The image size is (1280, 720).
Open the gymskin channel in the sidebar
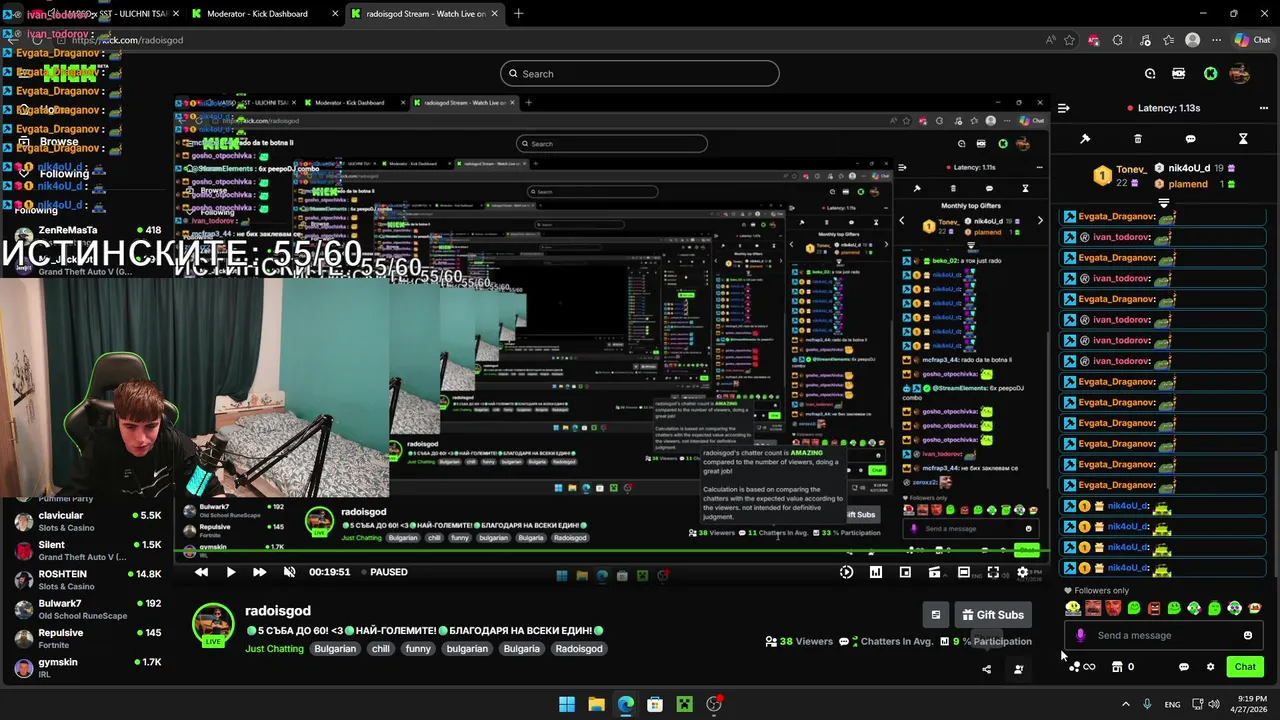(87, 668)
